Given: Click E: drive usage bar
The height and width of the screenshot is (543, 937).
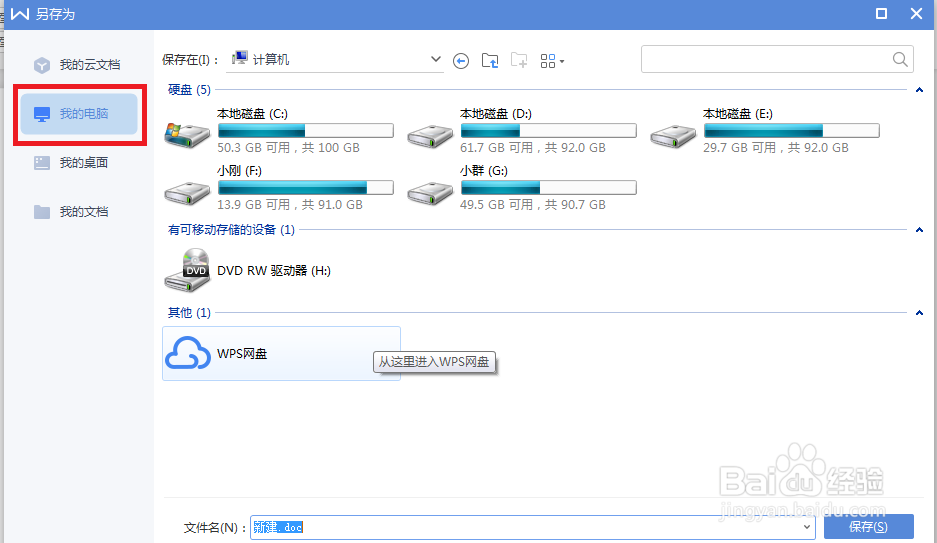Looking at the screenshot, I should (792, 130).
